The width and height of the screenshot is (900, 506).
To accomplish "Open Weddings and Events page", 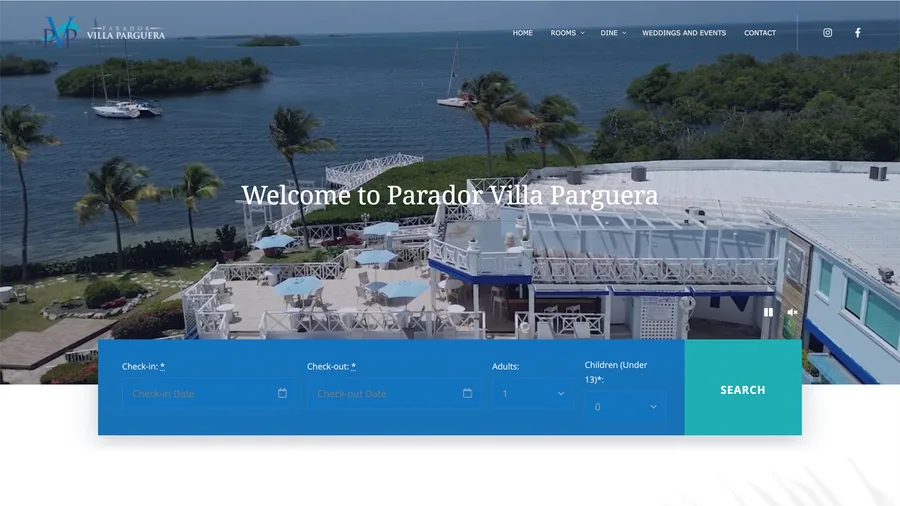I will [684, 33].
